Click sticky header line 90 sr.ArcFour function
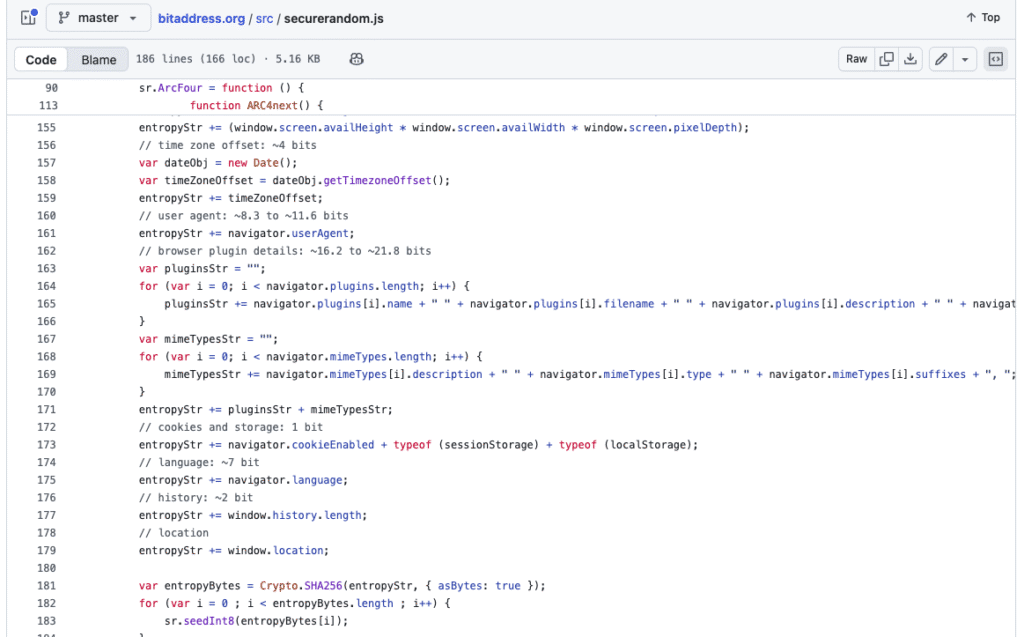Viewport: 1024px width, 637px height. point(220,88)
